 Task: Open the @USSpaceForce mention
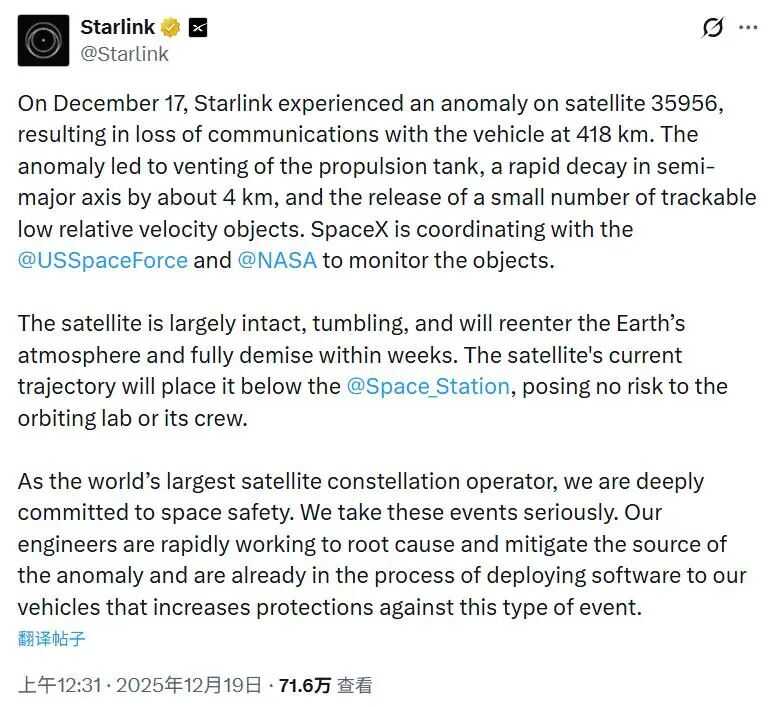(103, 260)
